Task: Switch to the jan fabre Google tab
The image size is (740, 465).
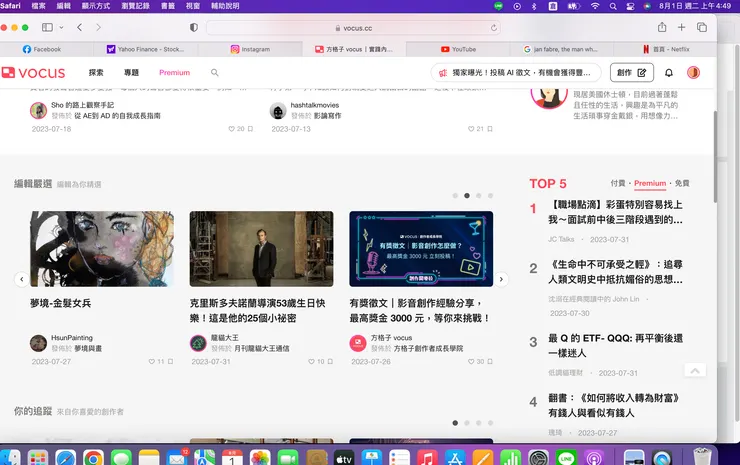Action: [562, 49]
